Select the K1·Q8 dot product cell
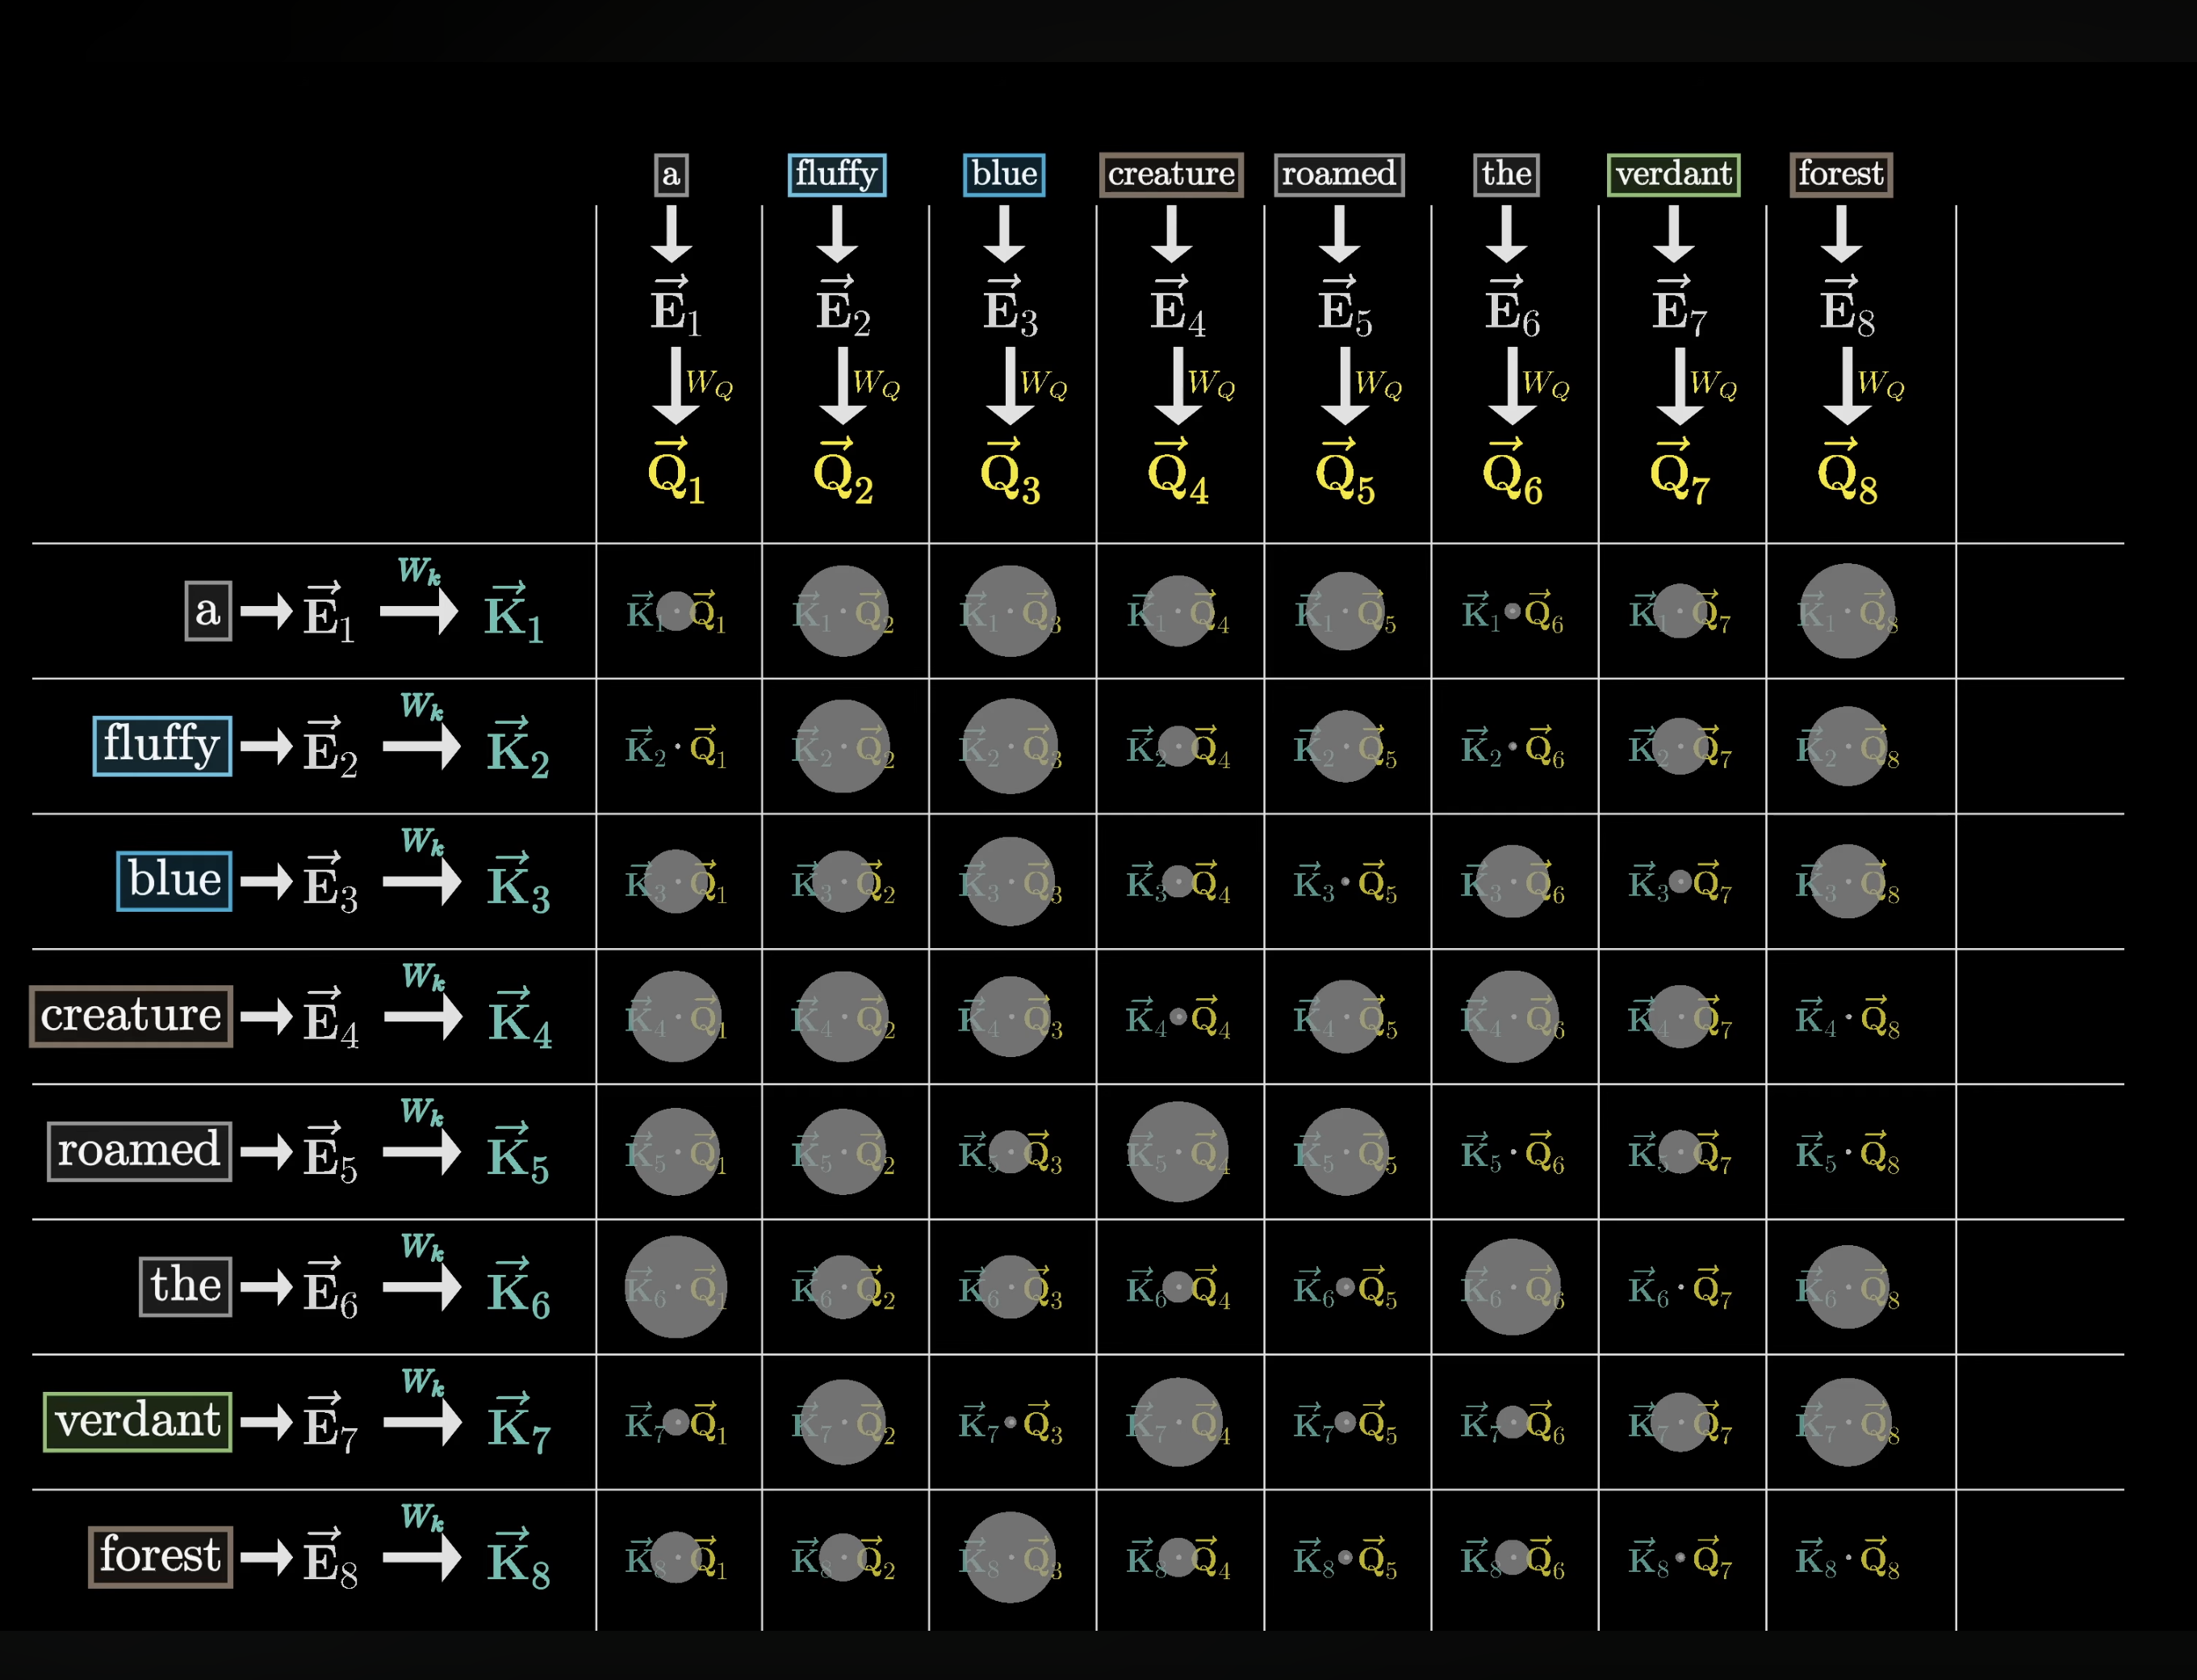Screen dimensions: 2197x1680 (1847, 611)
